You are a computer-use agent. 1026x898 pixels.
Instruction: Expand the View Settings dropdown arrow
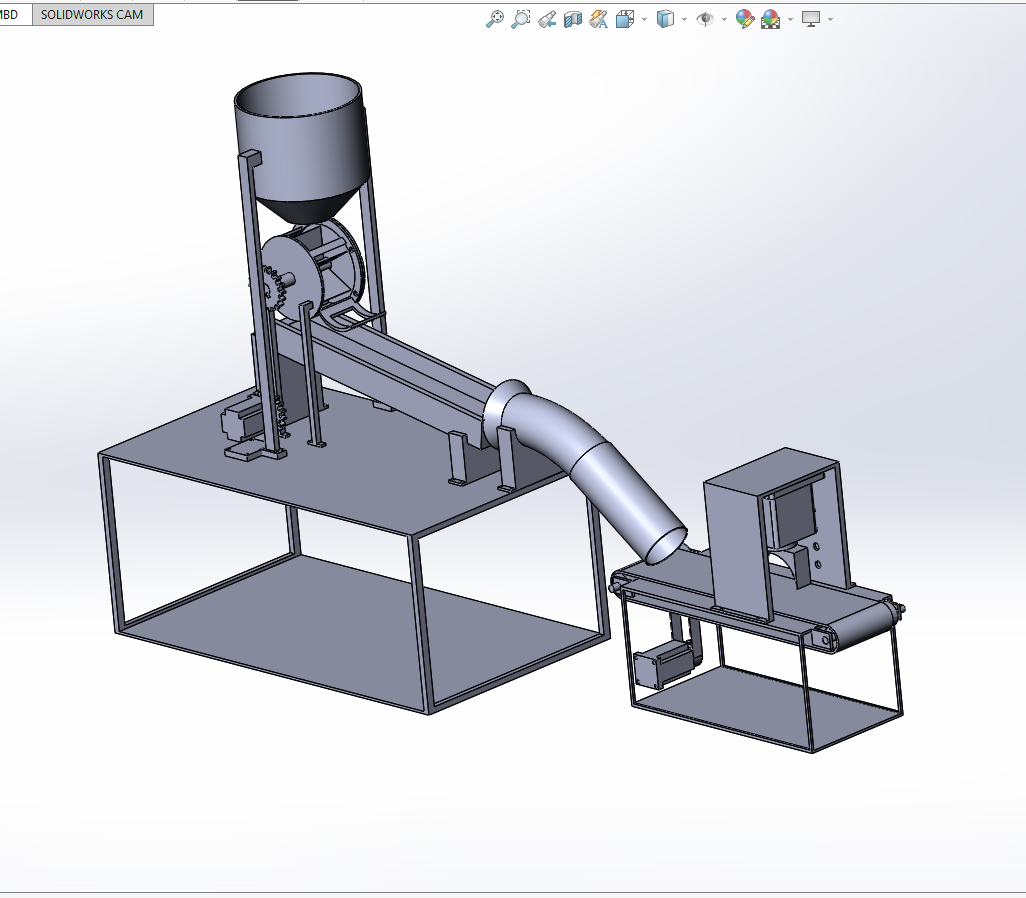coord(830,20)
